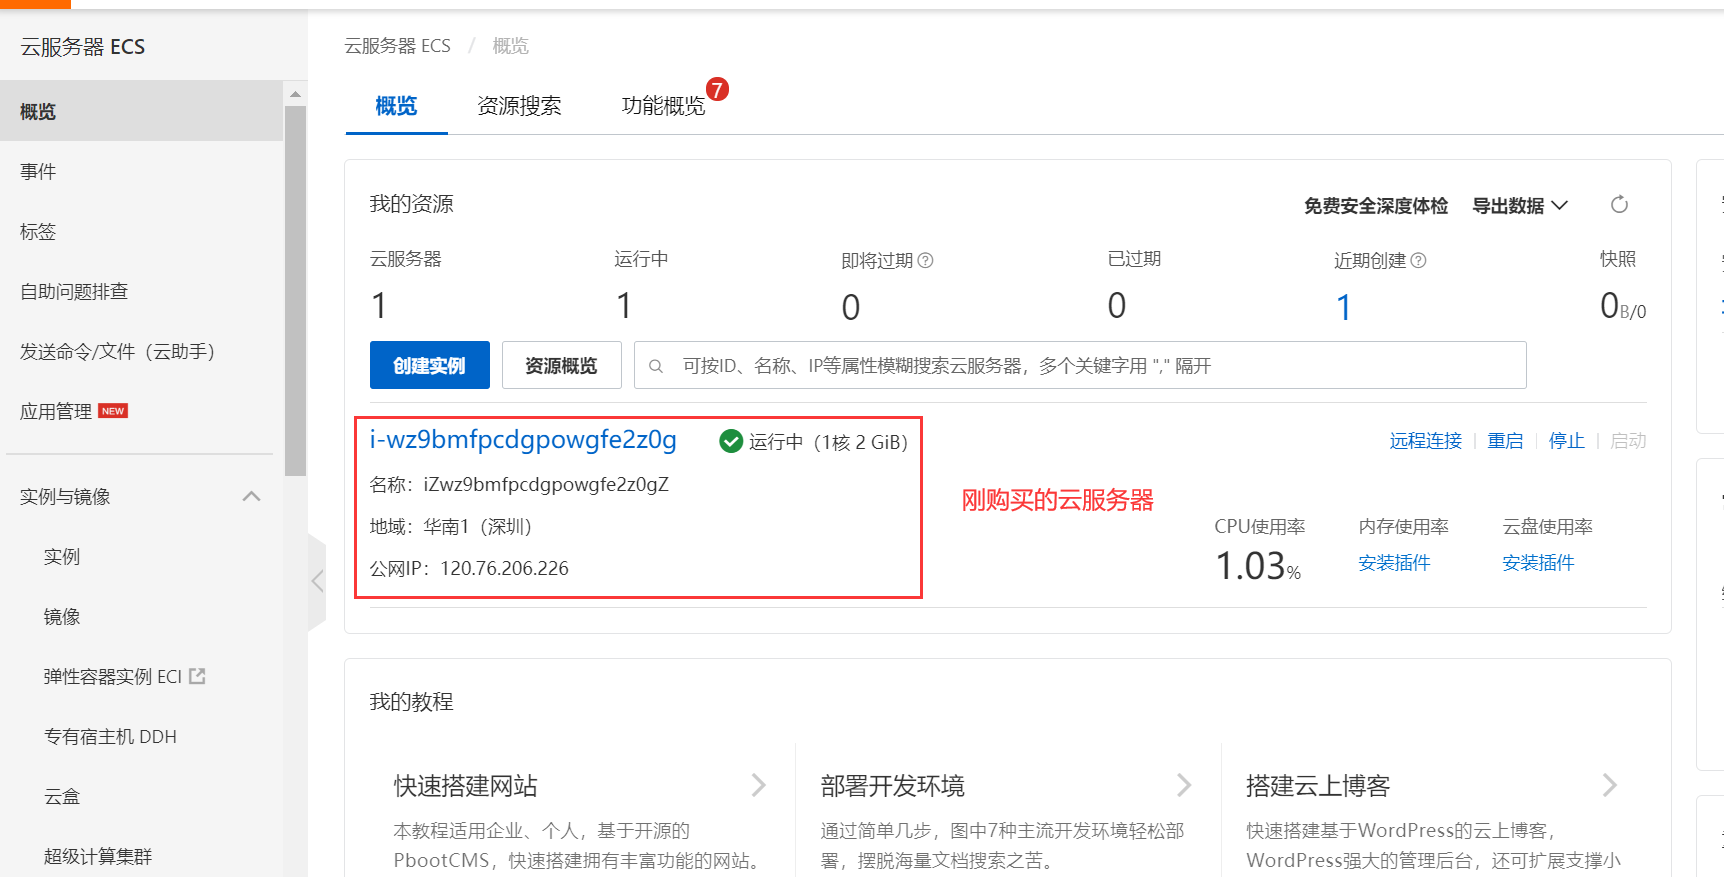
Task: Click the 近期创建 count 1
Action: tap(1344, 307)
